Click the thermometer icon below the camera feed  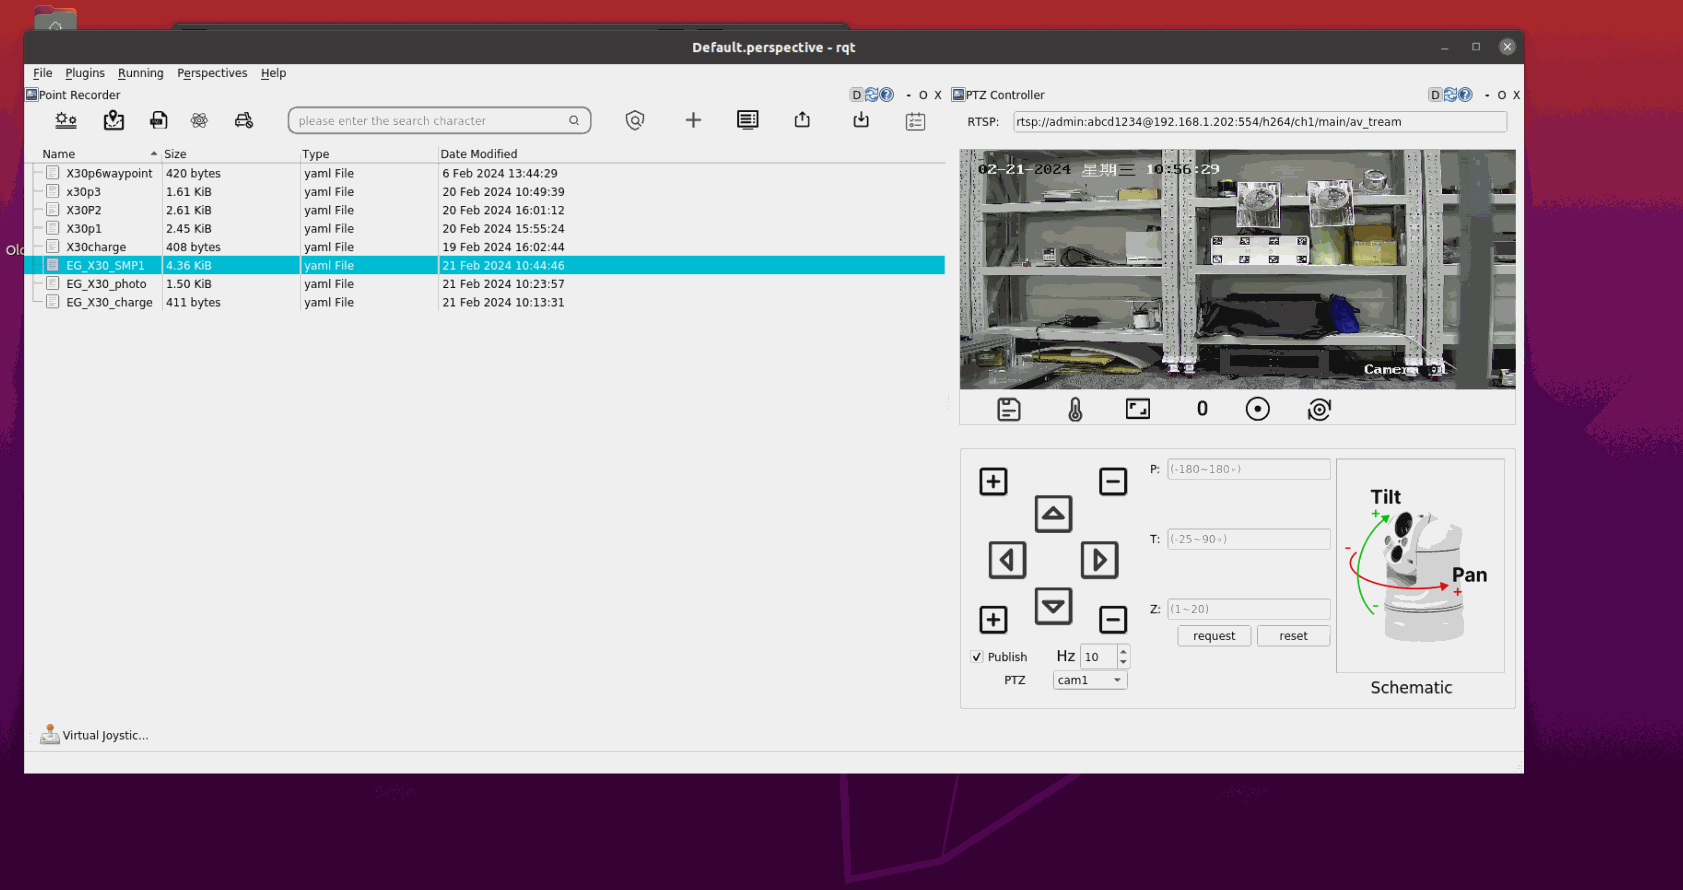pos(1075,409)
